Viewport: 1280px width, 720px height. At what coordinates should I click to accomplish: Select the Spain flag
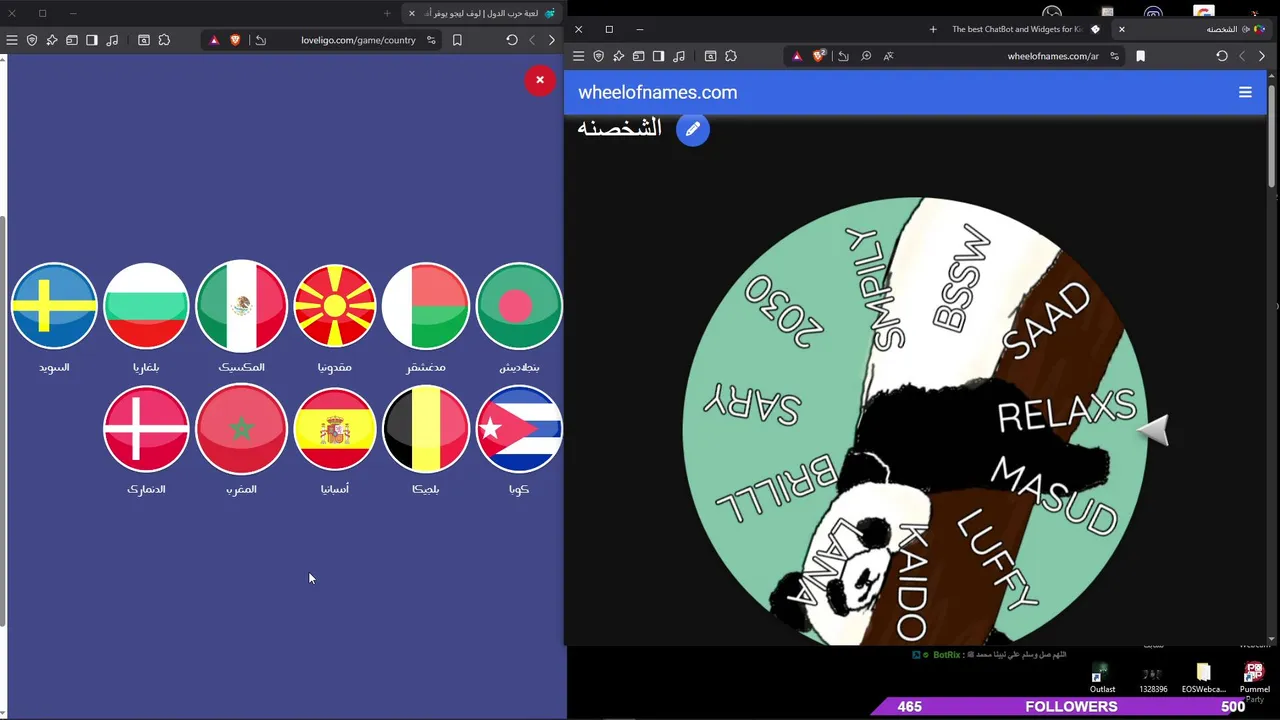tap(334, 429)
